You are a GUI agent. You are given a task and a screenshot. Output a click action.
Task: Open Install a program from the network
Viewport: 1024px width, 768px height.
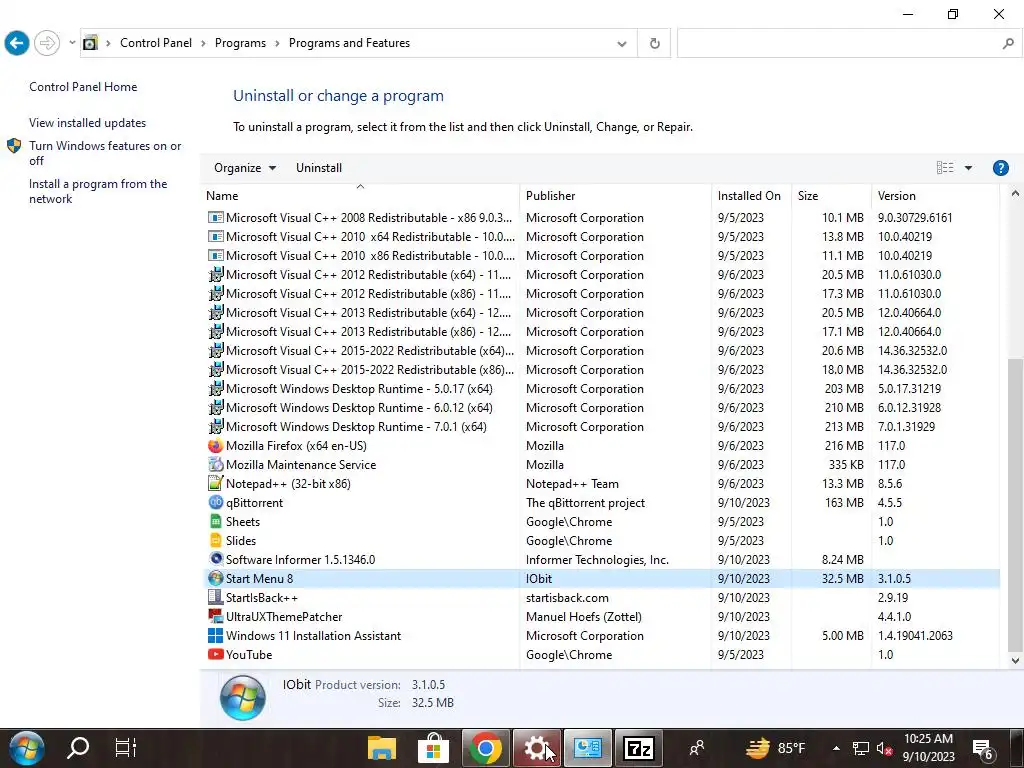click(x=98, y=191)
